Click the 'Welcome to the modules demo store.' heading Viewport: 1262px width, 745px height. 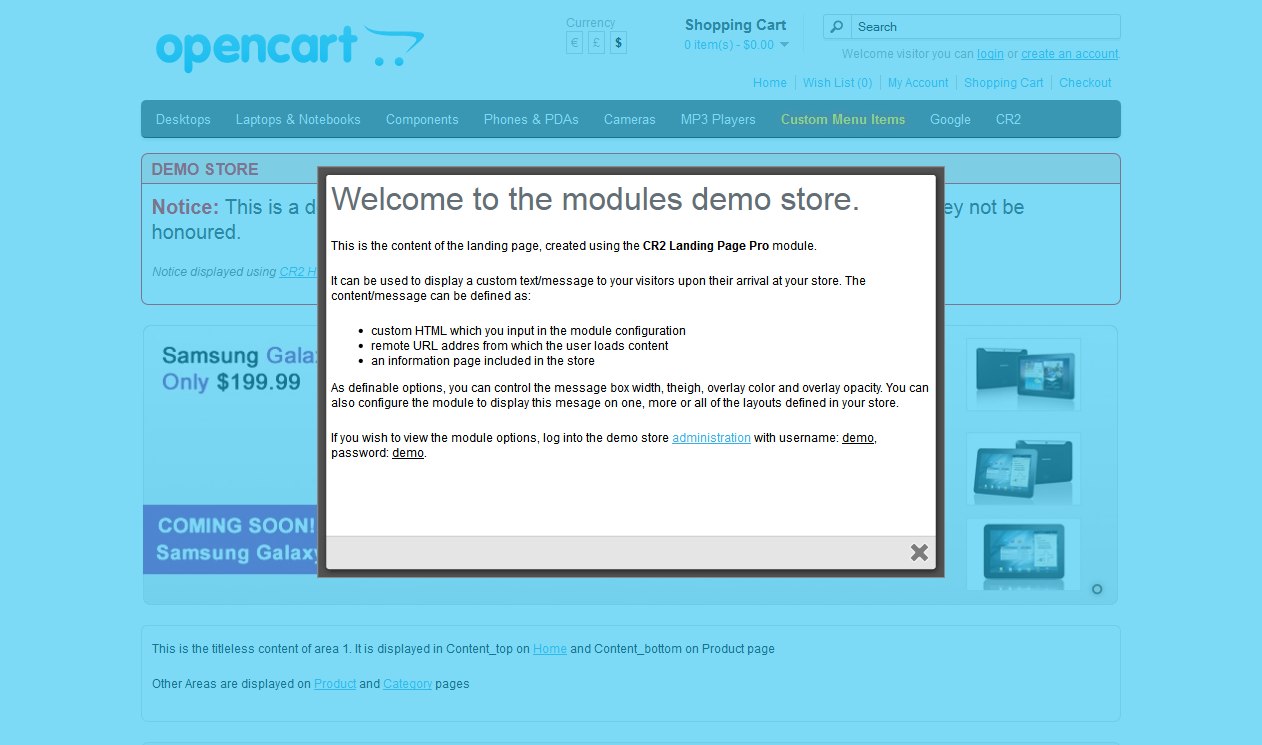595,199
